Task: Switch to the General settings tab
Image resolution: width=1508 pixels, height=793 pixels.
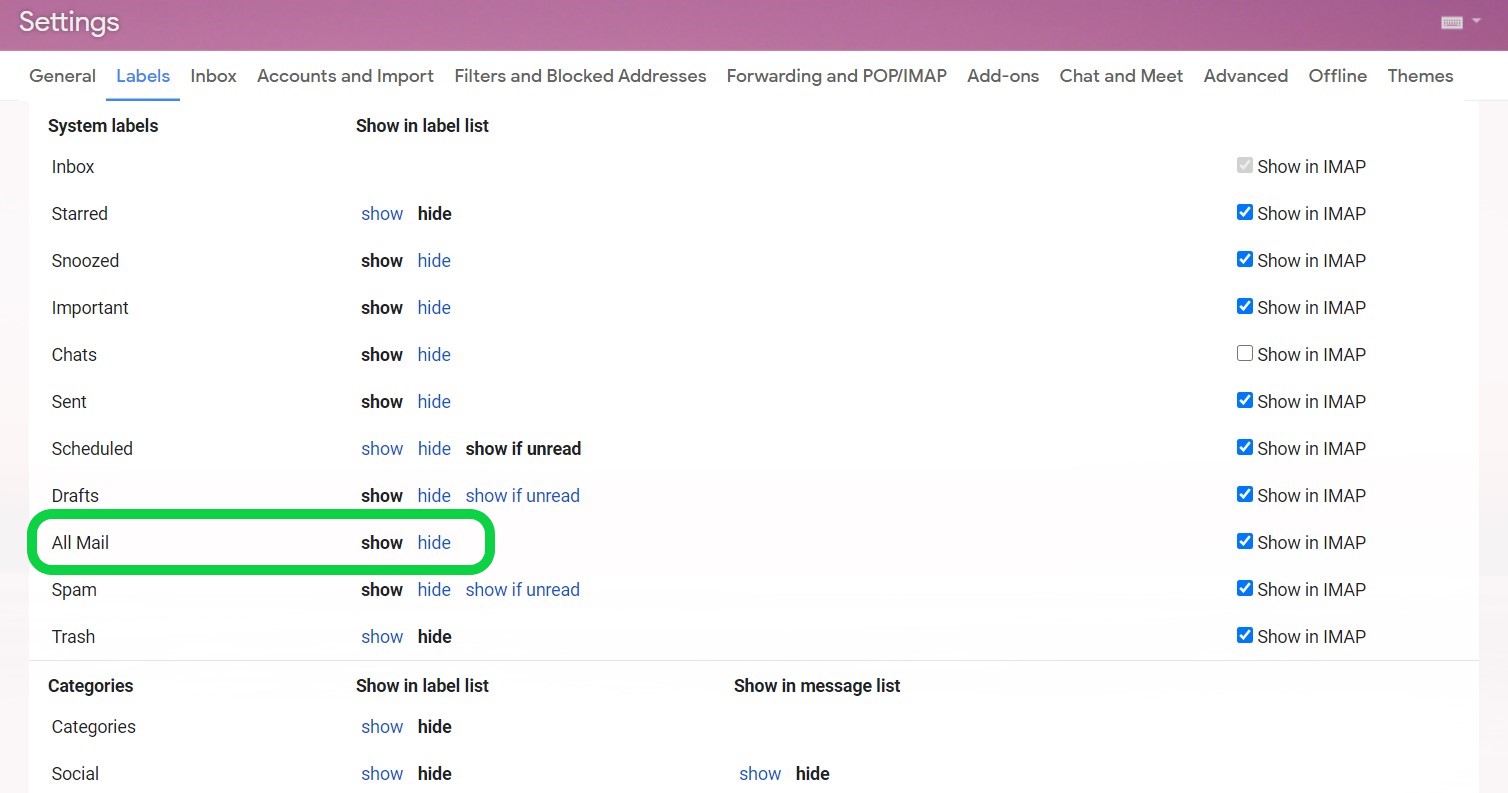Action: [x=62, y=76]
